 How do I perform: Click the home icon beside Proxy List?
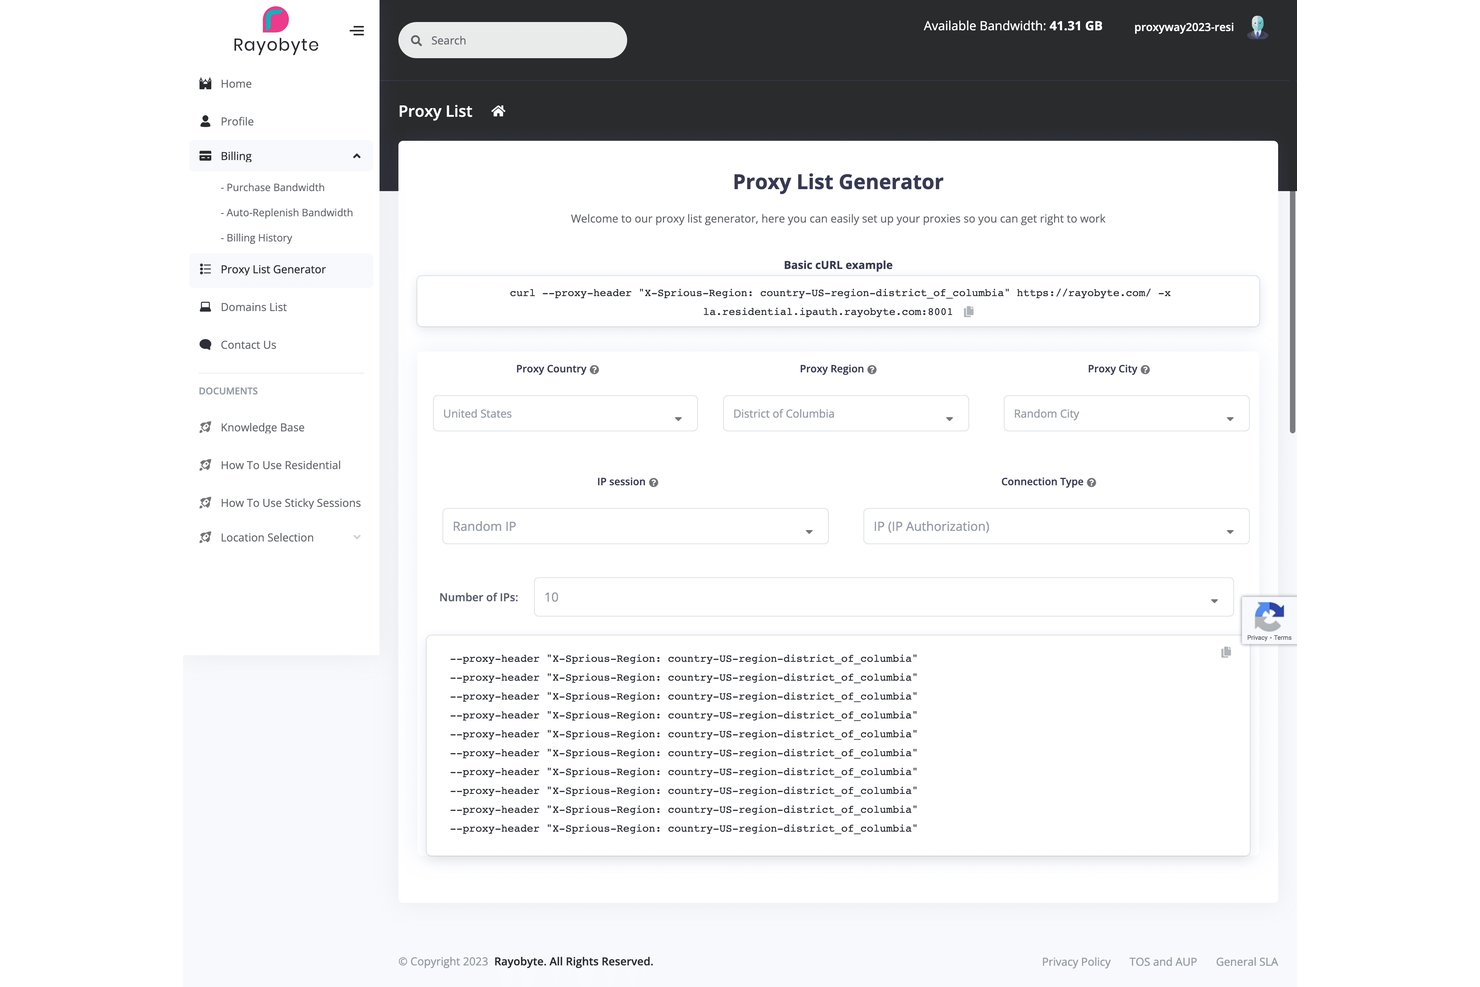tap(498, 111)
